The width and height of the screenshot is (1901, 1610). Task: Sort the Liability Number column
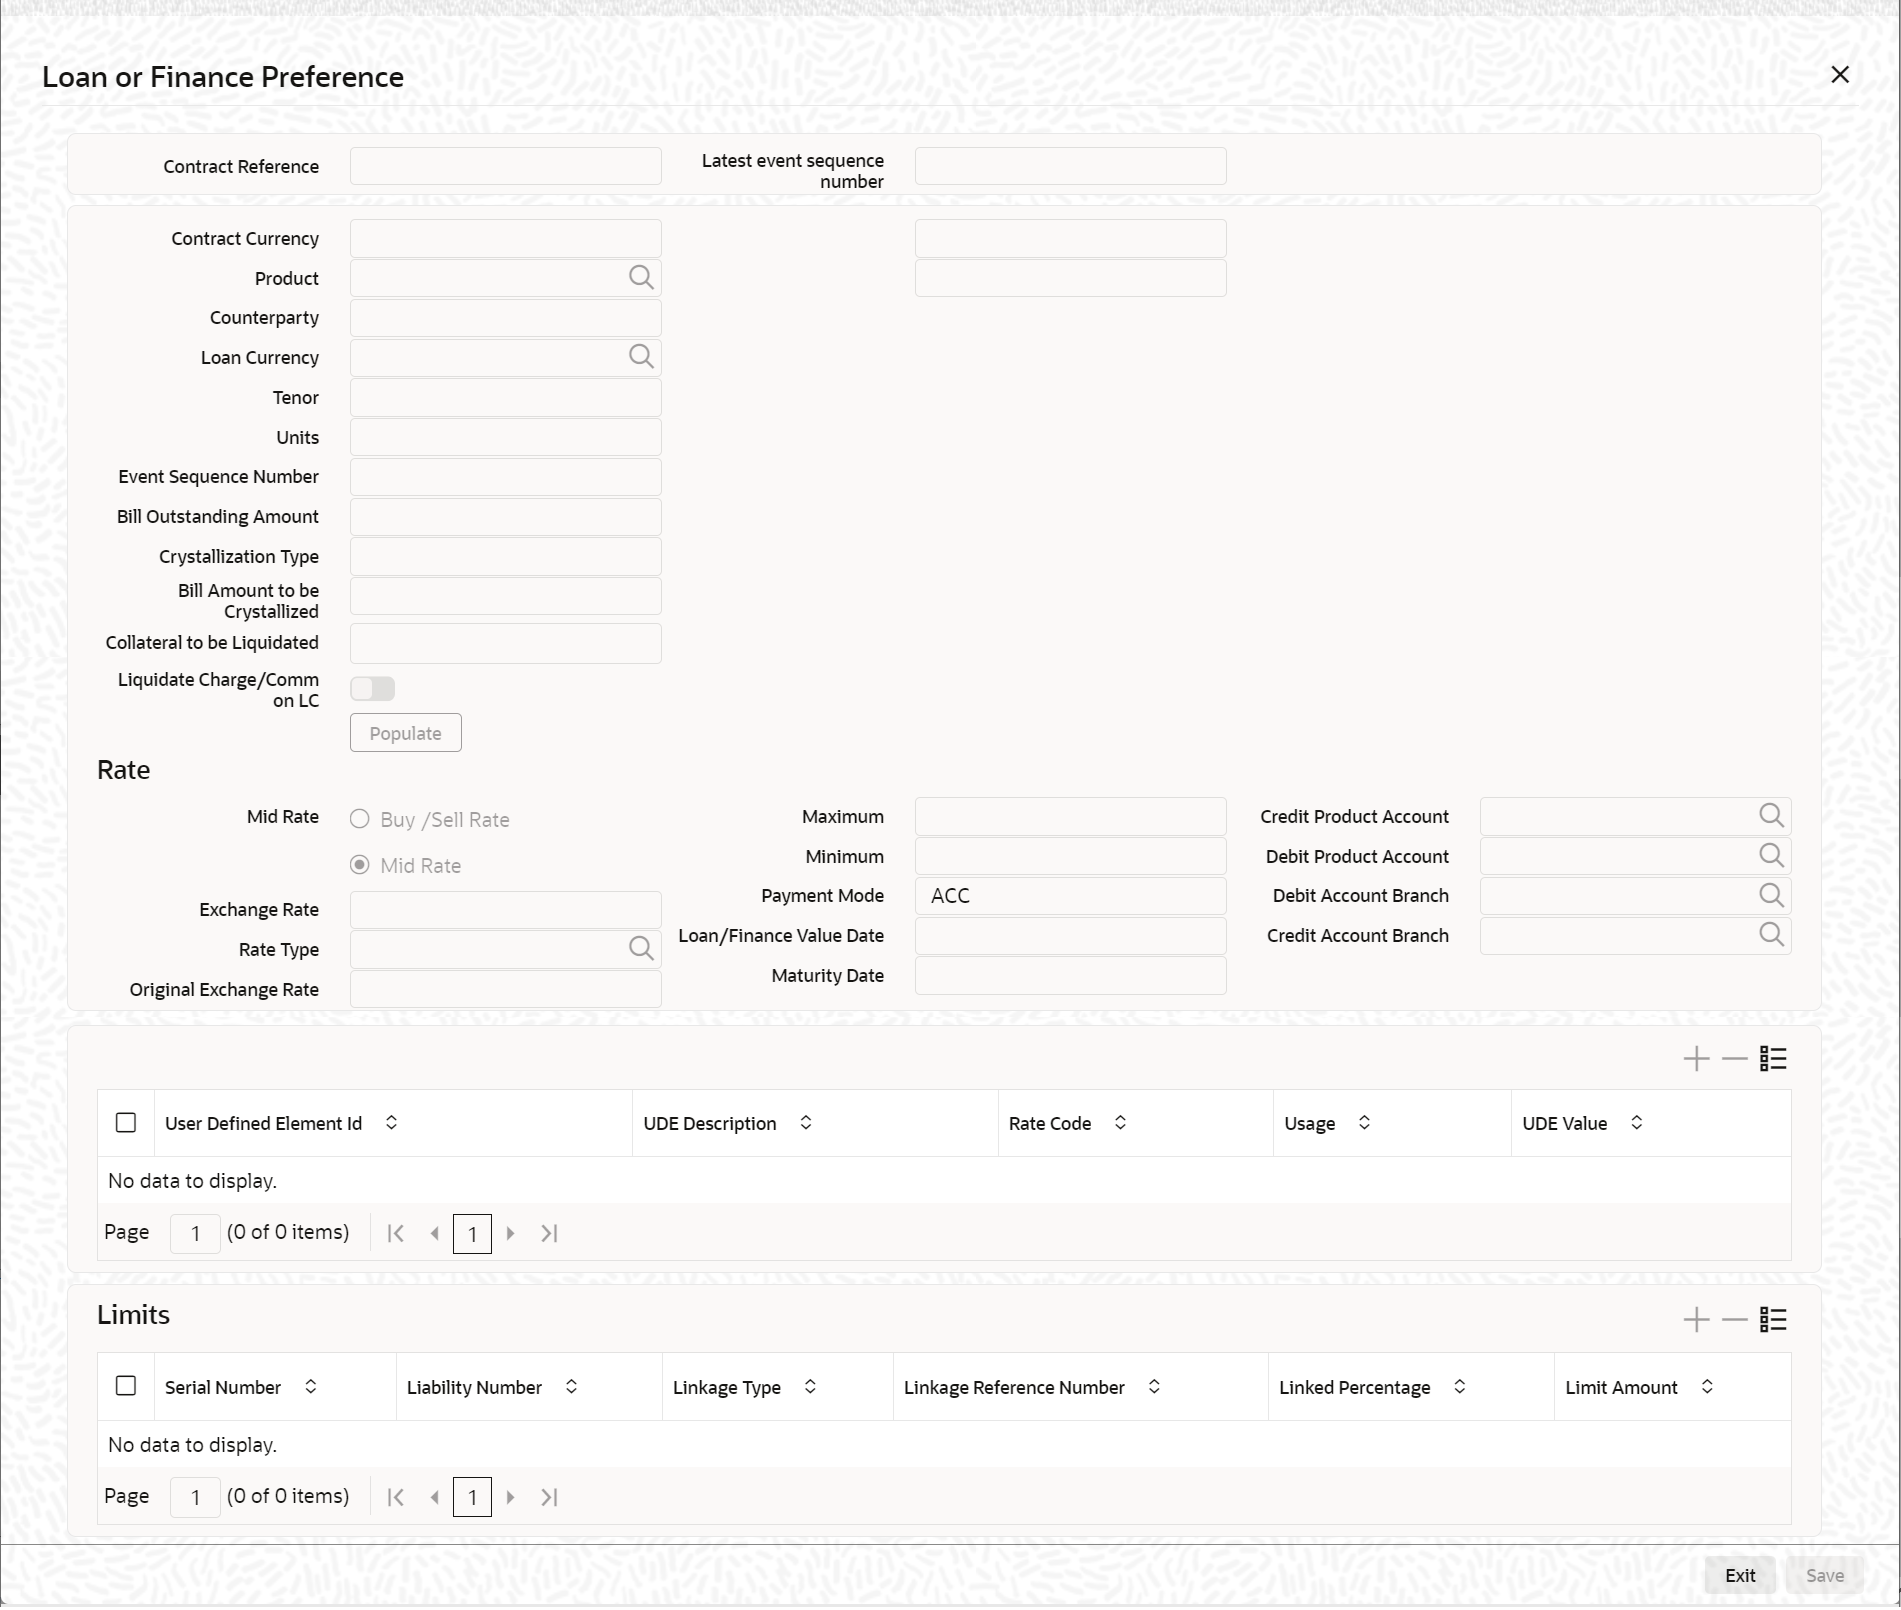point(572,1387)
